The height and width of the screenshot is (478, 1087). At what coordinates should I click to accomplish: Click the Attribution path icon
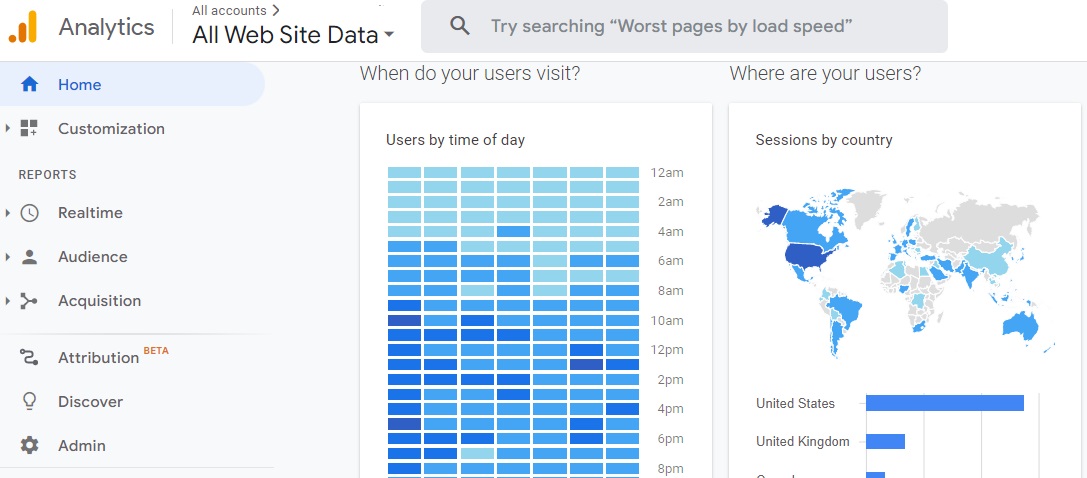point(30,358)
